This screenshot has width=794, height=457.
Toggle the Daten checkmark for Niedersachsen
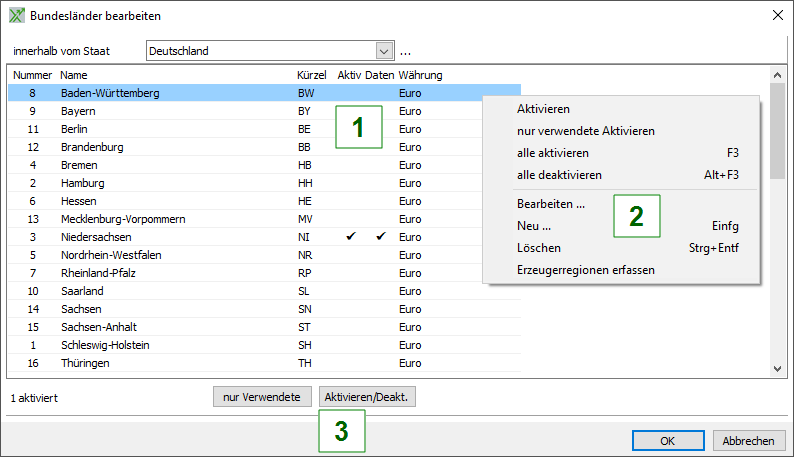pyautogui.click(x=380, y=237)
